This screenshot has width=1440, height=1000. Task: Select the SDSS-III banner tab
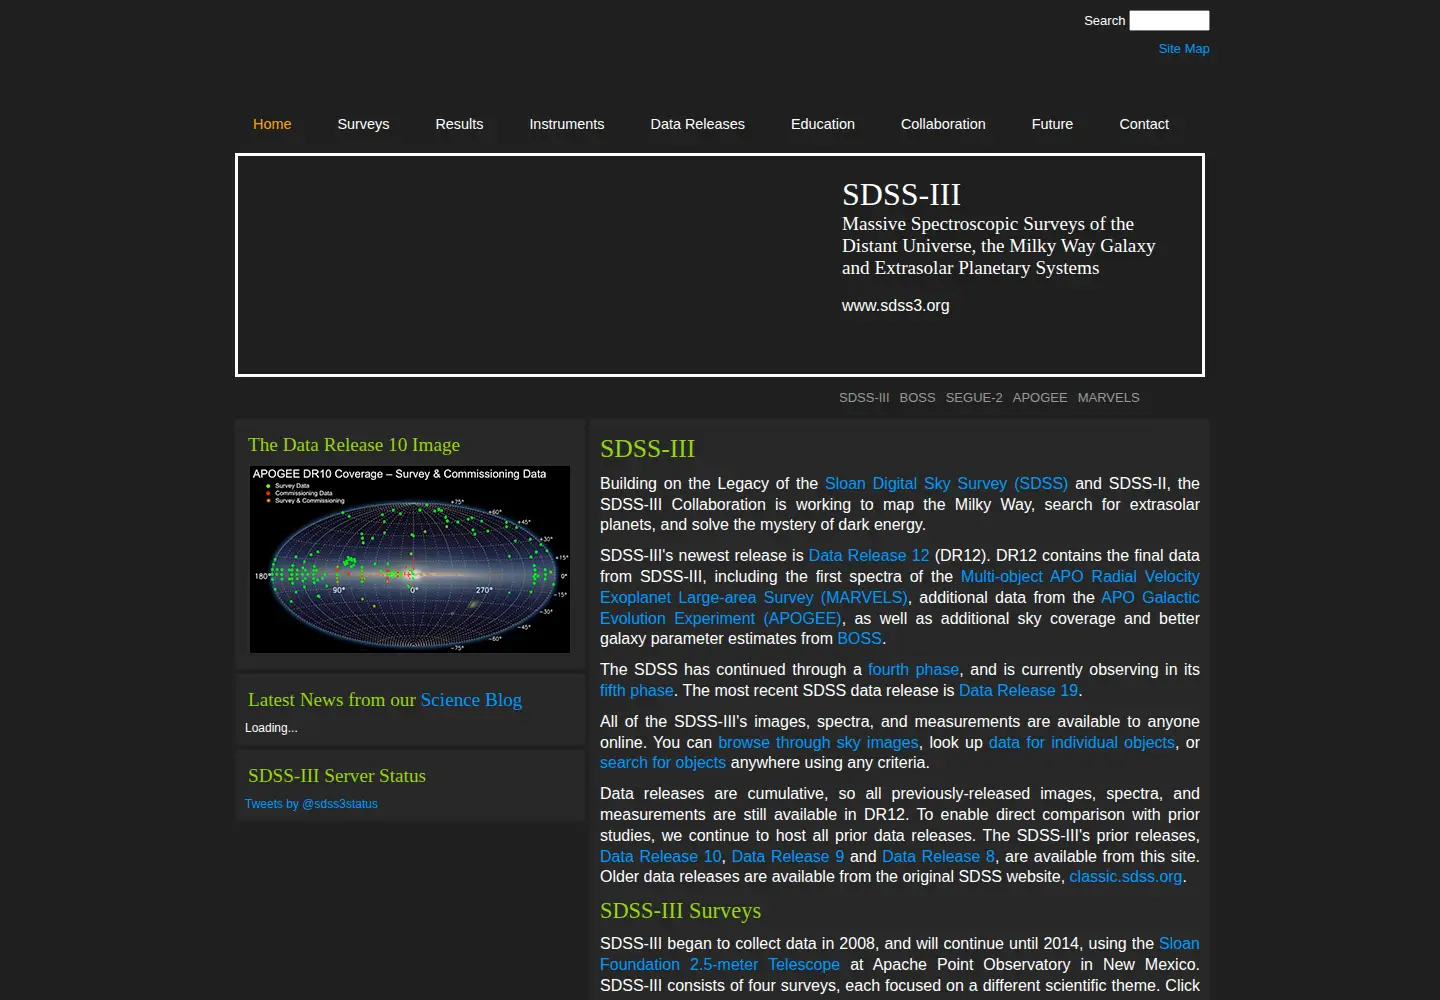864,398
